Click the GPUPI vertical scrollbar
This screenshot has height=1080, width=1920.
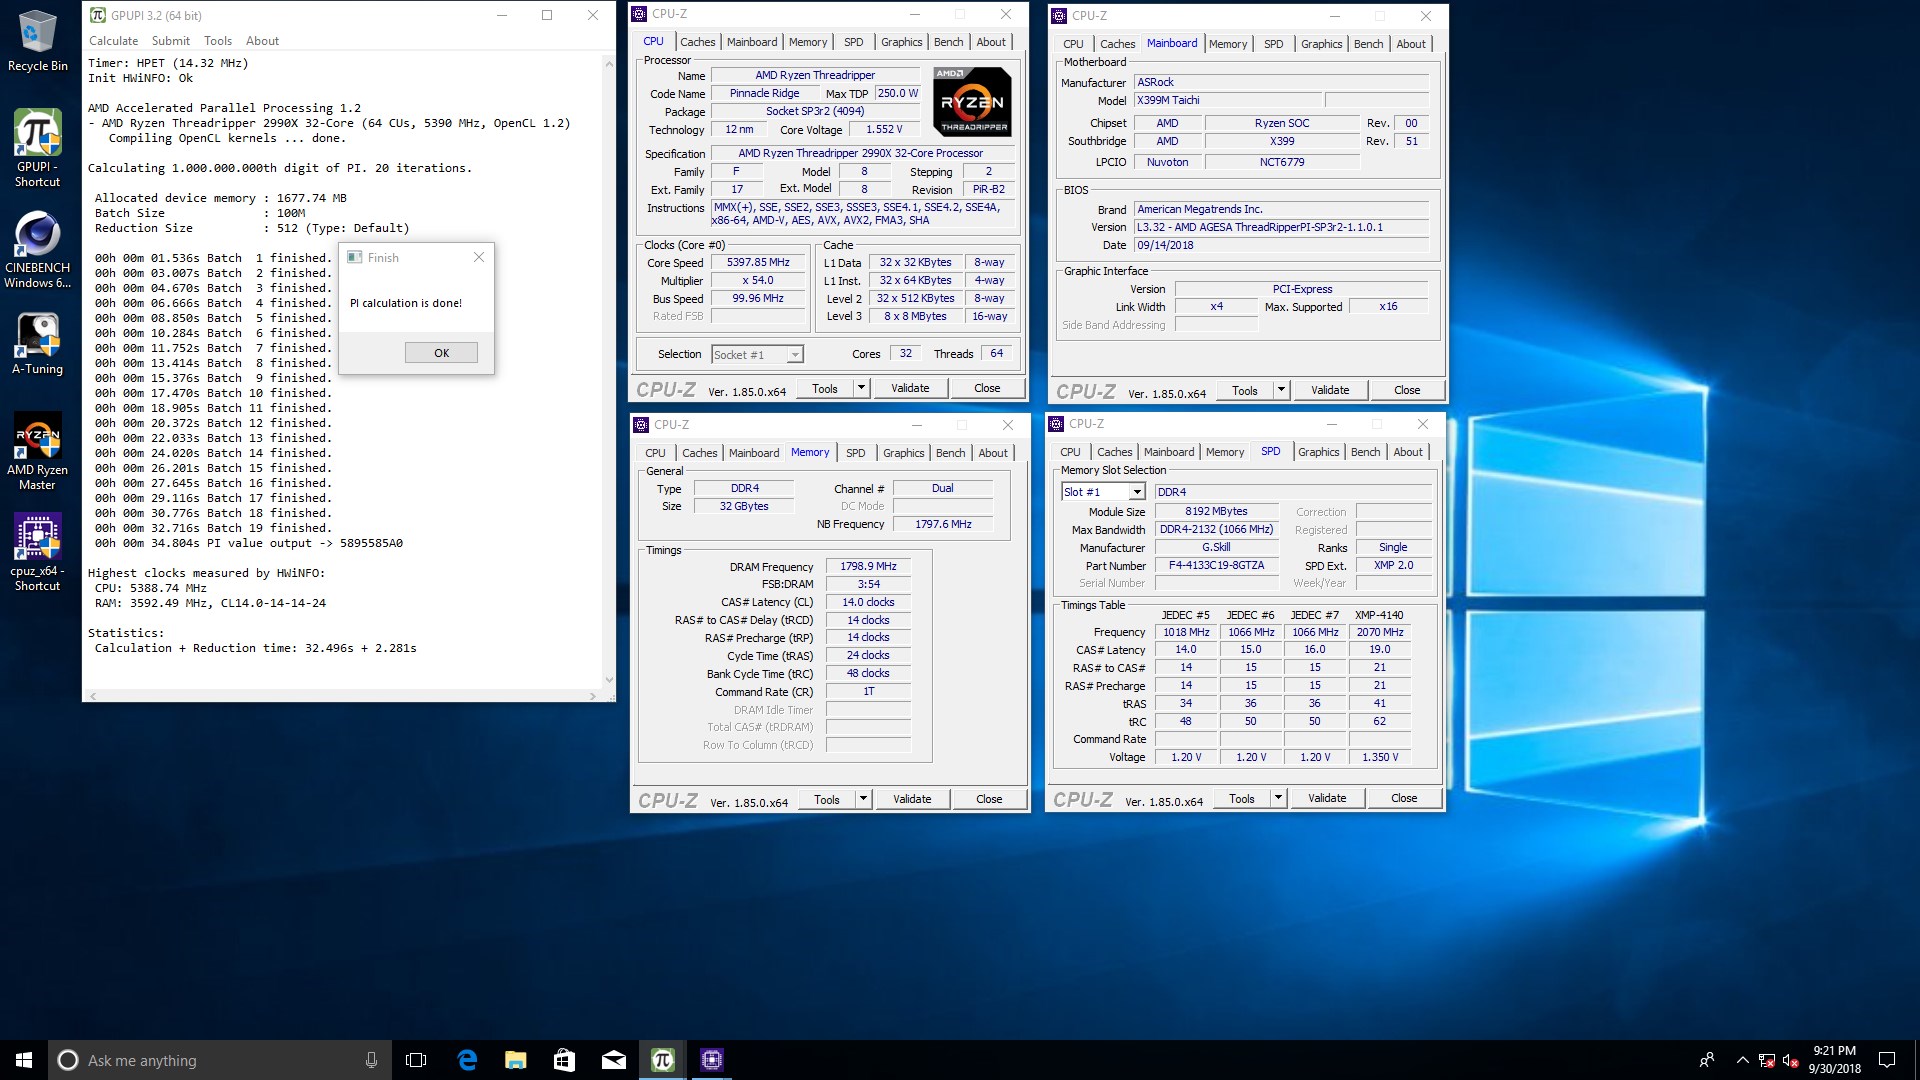pyautogui.click(x=609, y=370)
